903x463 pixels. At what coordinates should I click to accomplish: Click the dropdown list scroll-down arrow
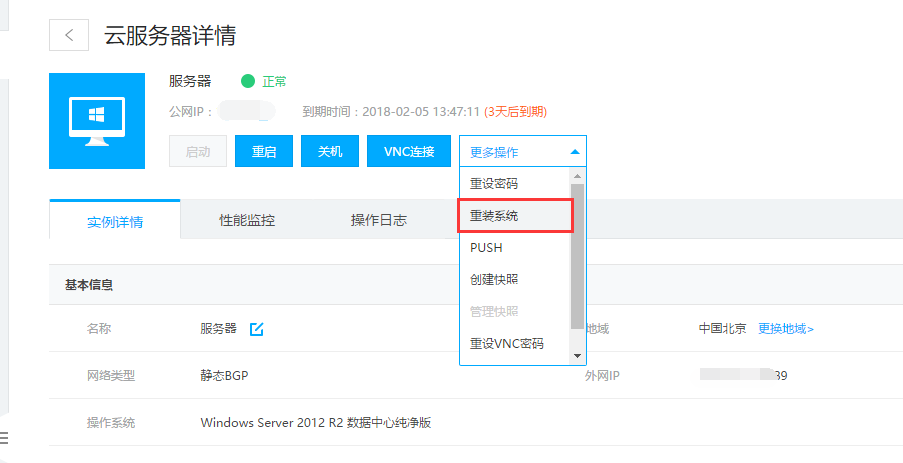577,355
